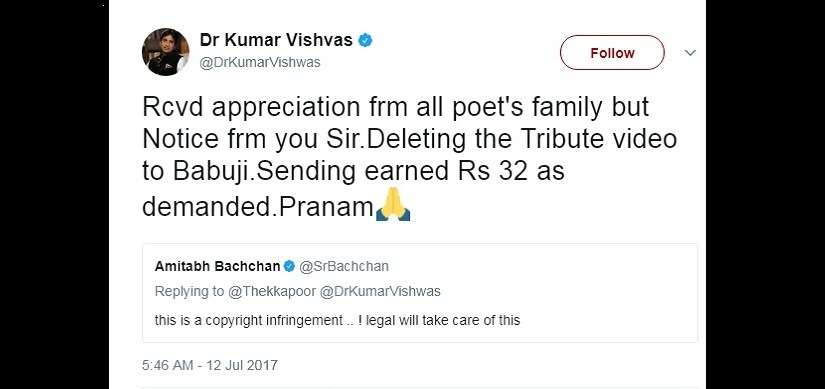
Task: Click the Follow button
Action: (x=612, y=53)
